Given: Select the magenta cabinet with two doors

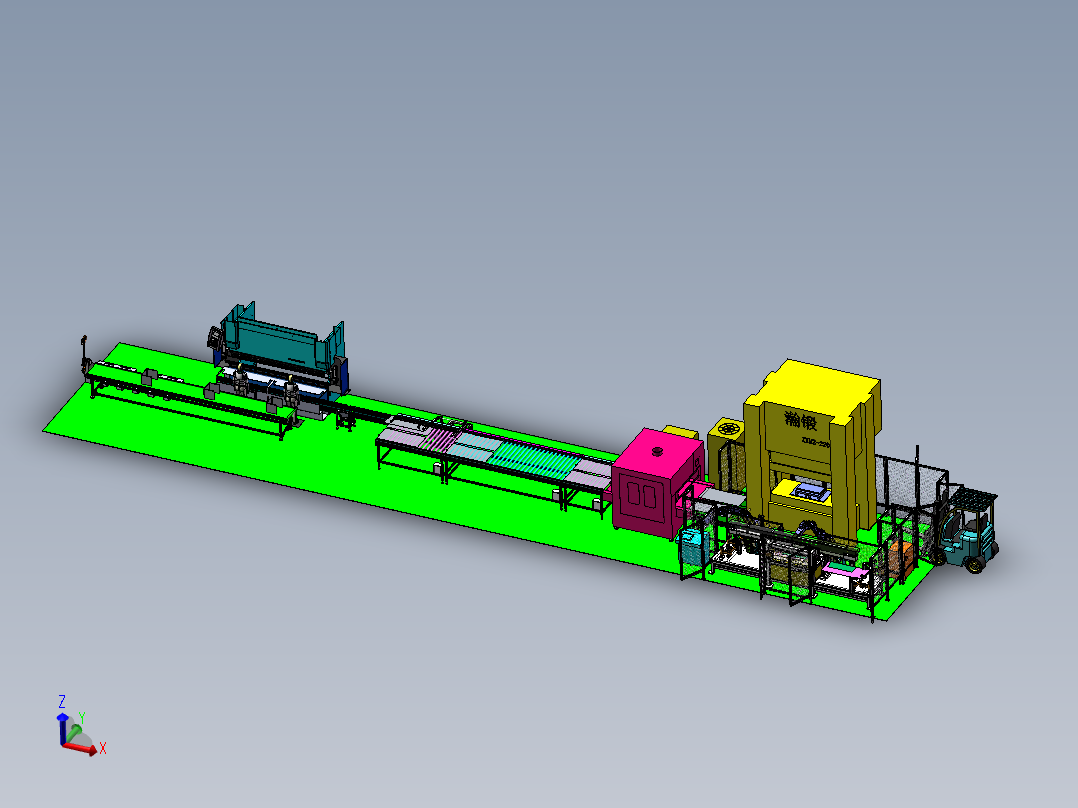Looking at the screenshot, I should (657, 483).
